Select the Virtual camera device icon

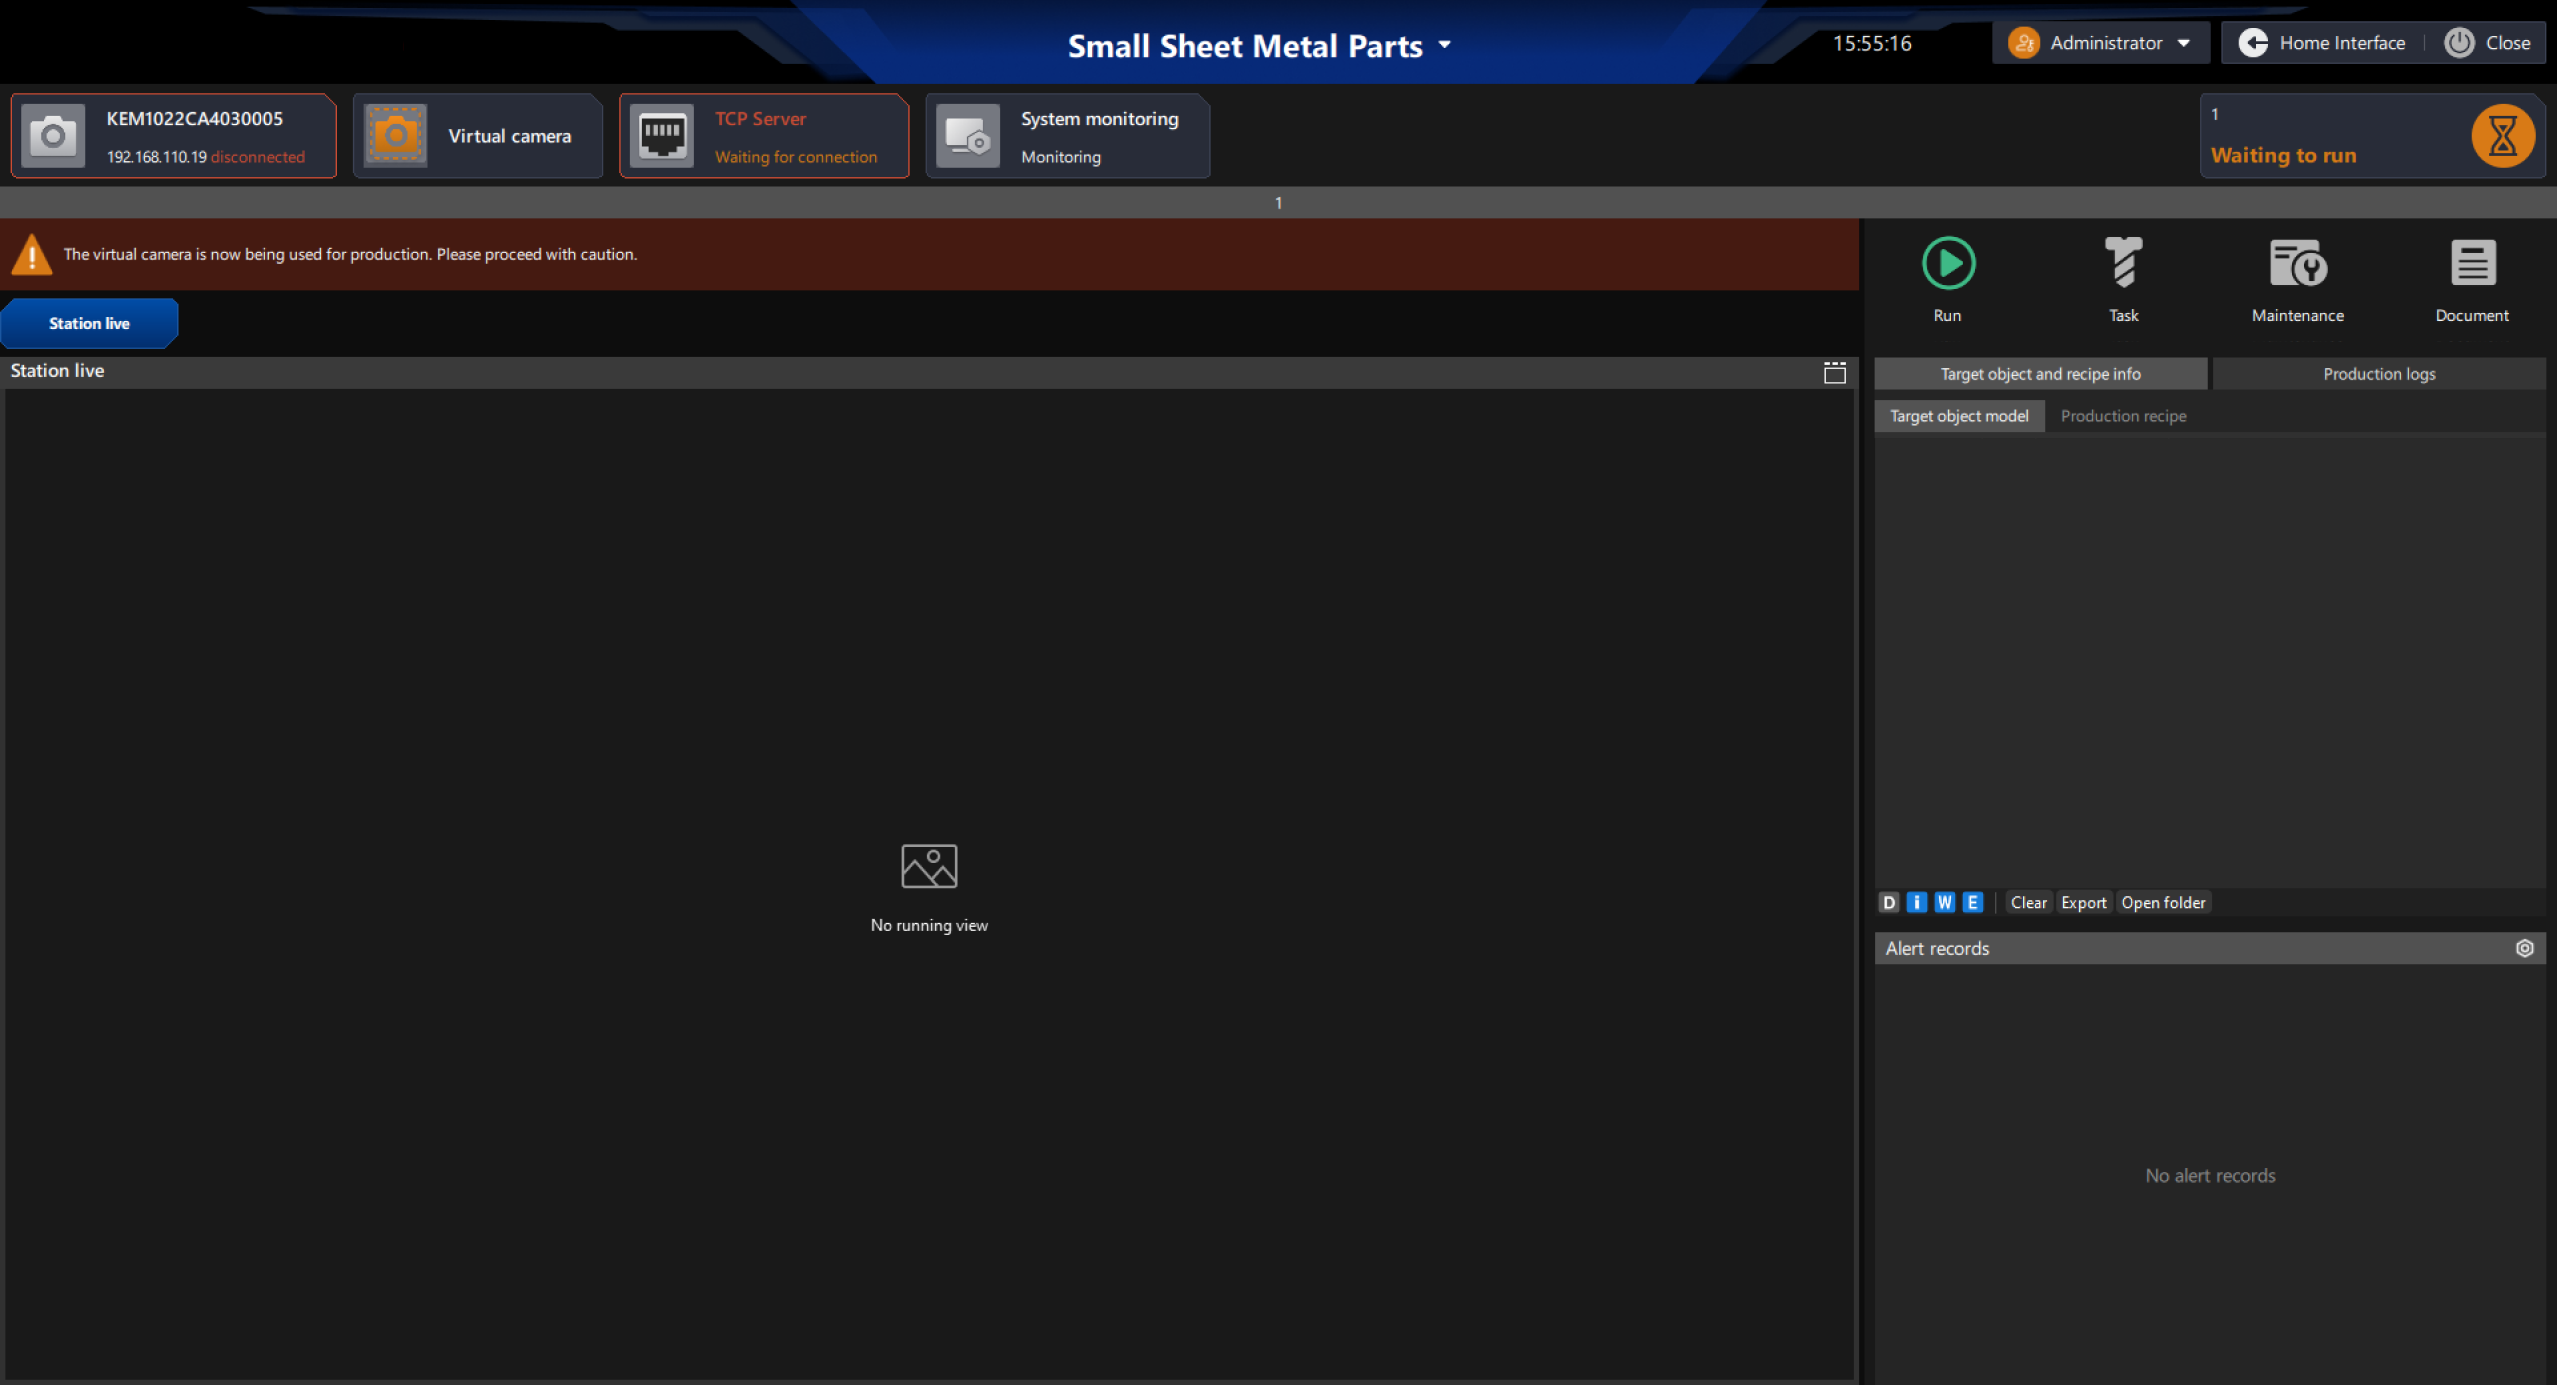click(395, 135)
